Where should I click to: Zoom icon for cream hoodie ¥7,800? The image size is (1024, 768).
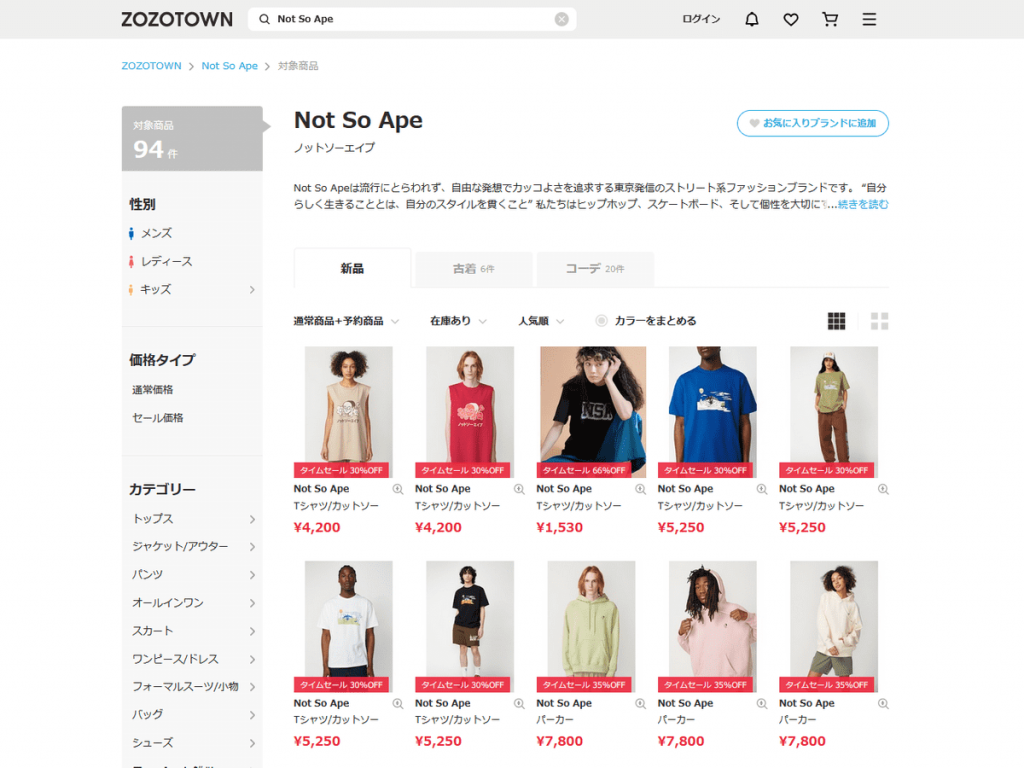click(x=884, y=703)
